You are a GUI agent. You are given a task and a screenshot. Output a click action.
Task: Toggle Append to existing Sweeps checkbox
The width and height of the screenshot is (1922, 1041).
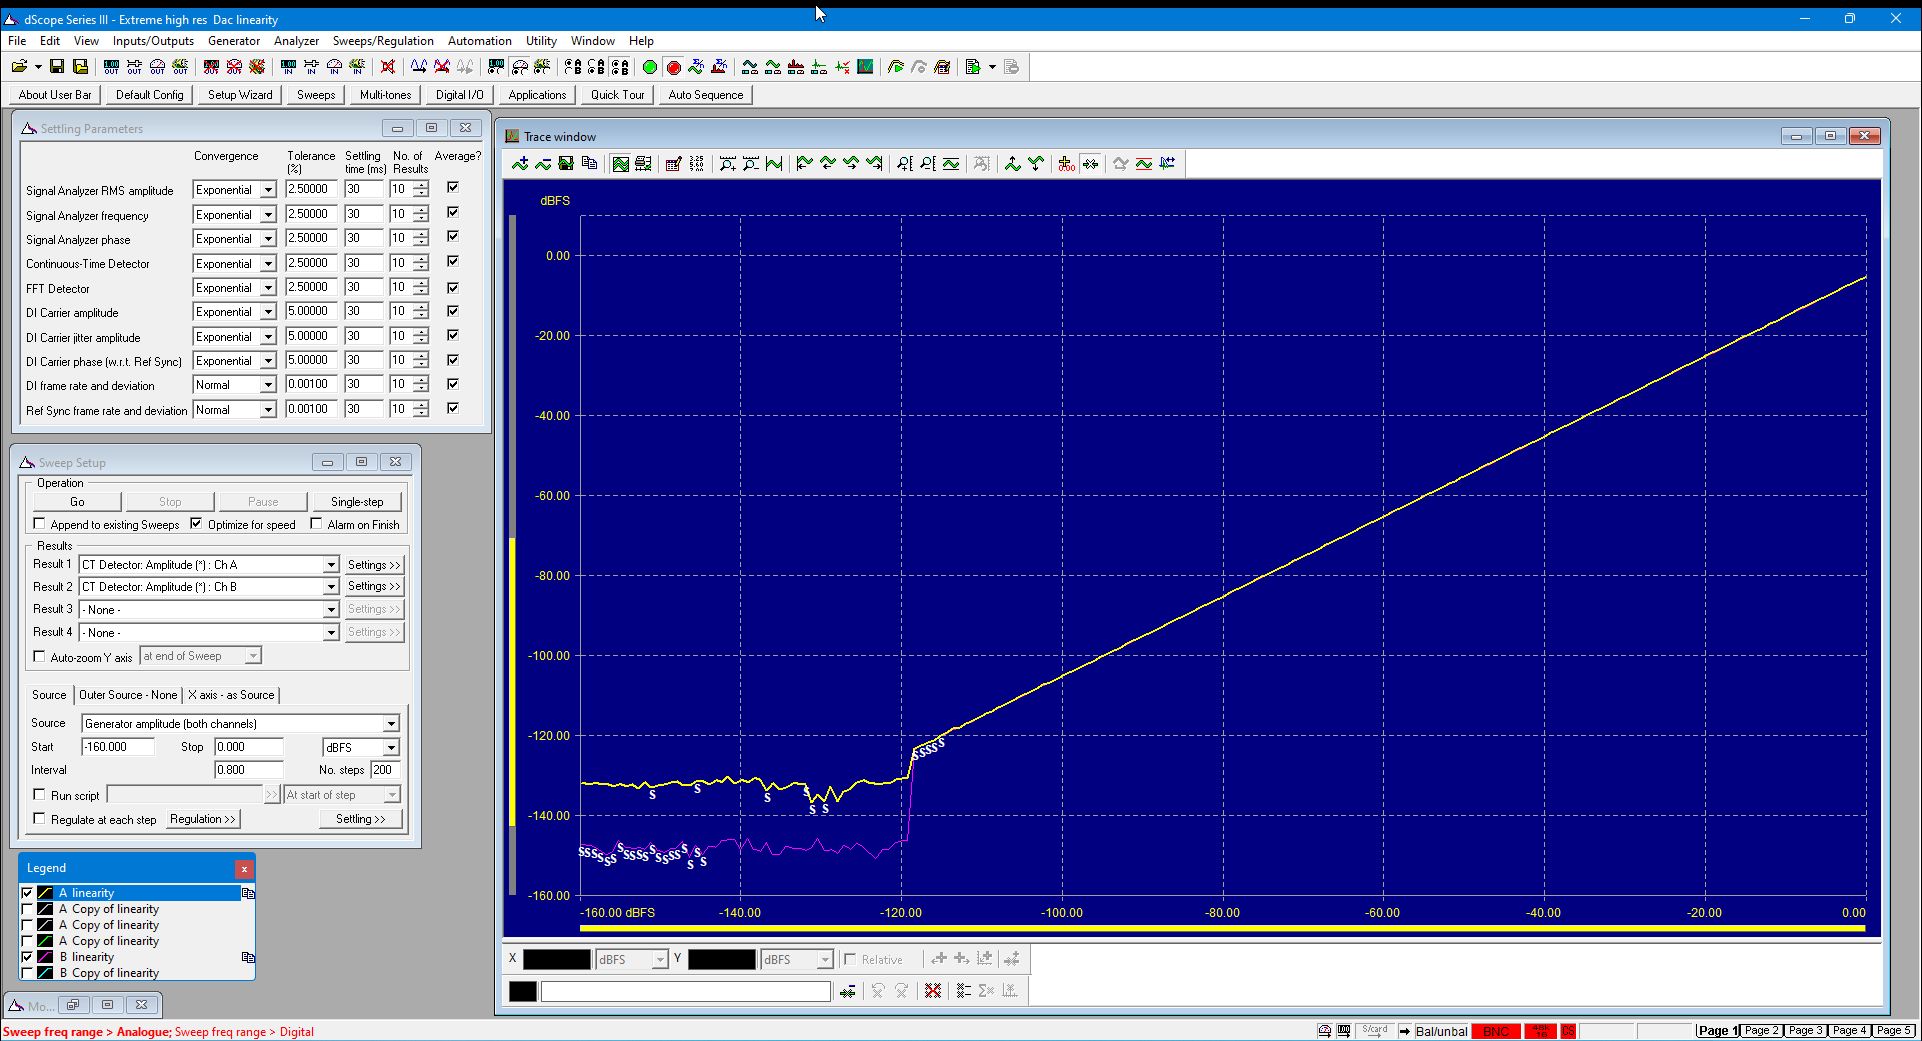click(x=40, y=524)
